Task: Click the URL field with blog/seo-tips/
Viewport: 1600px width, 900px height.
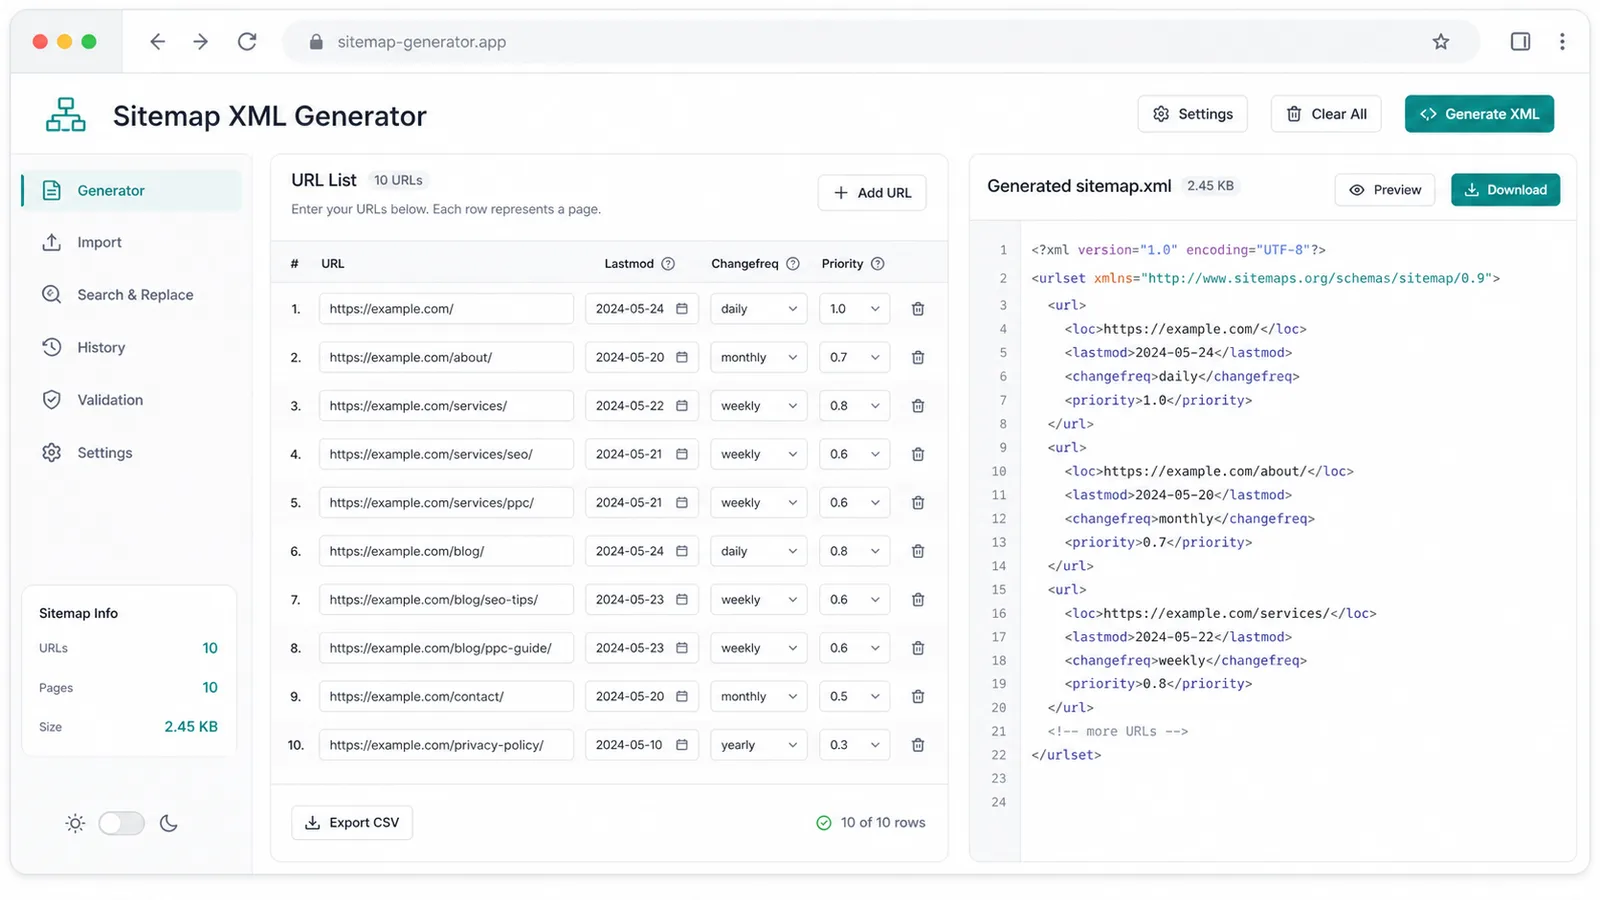Action: point(446,600)
